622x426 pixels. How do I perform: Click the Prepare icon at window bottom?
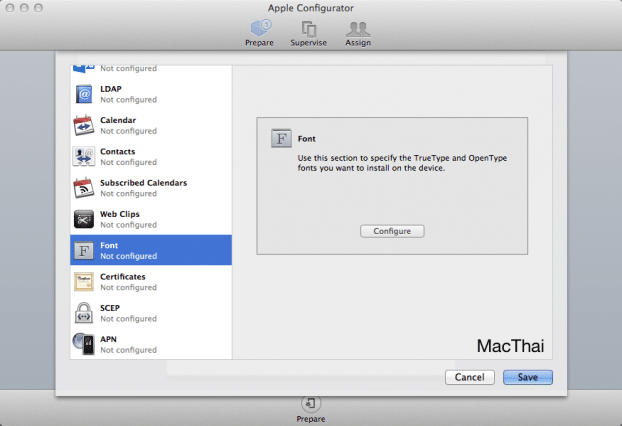point(311,404)
